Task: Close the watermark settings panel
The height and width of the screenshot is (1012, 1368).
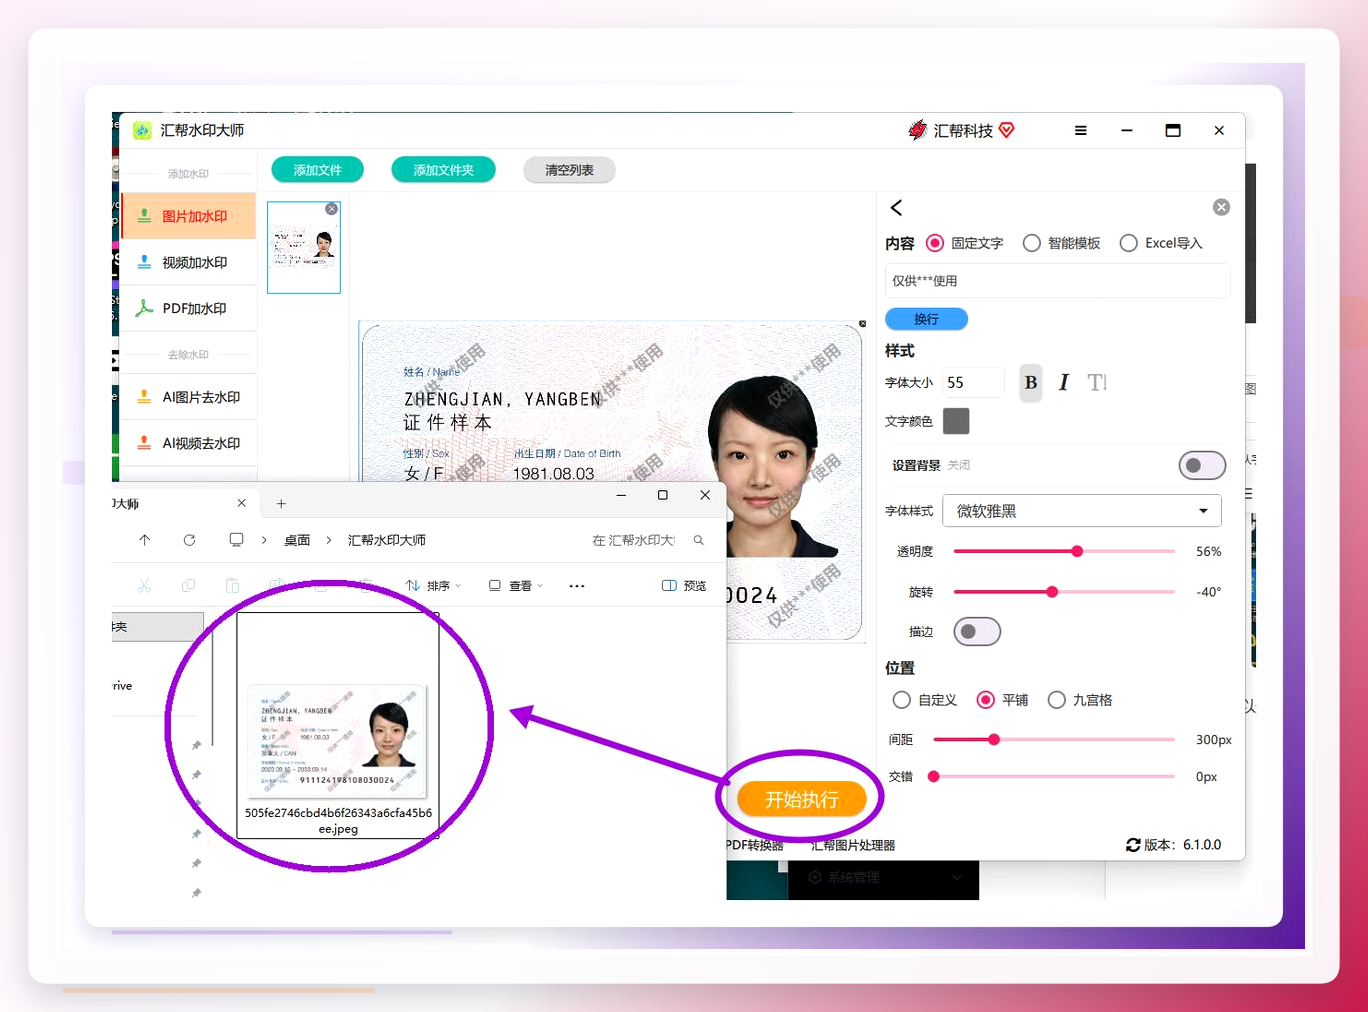Action: pyautogui.click(x=1221, y=207)
